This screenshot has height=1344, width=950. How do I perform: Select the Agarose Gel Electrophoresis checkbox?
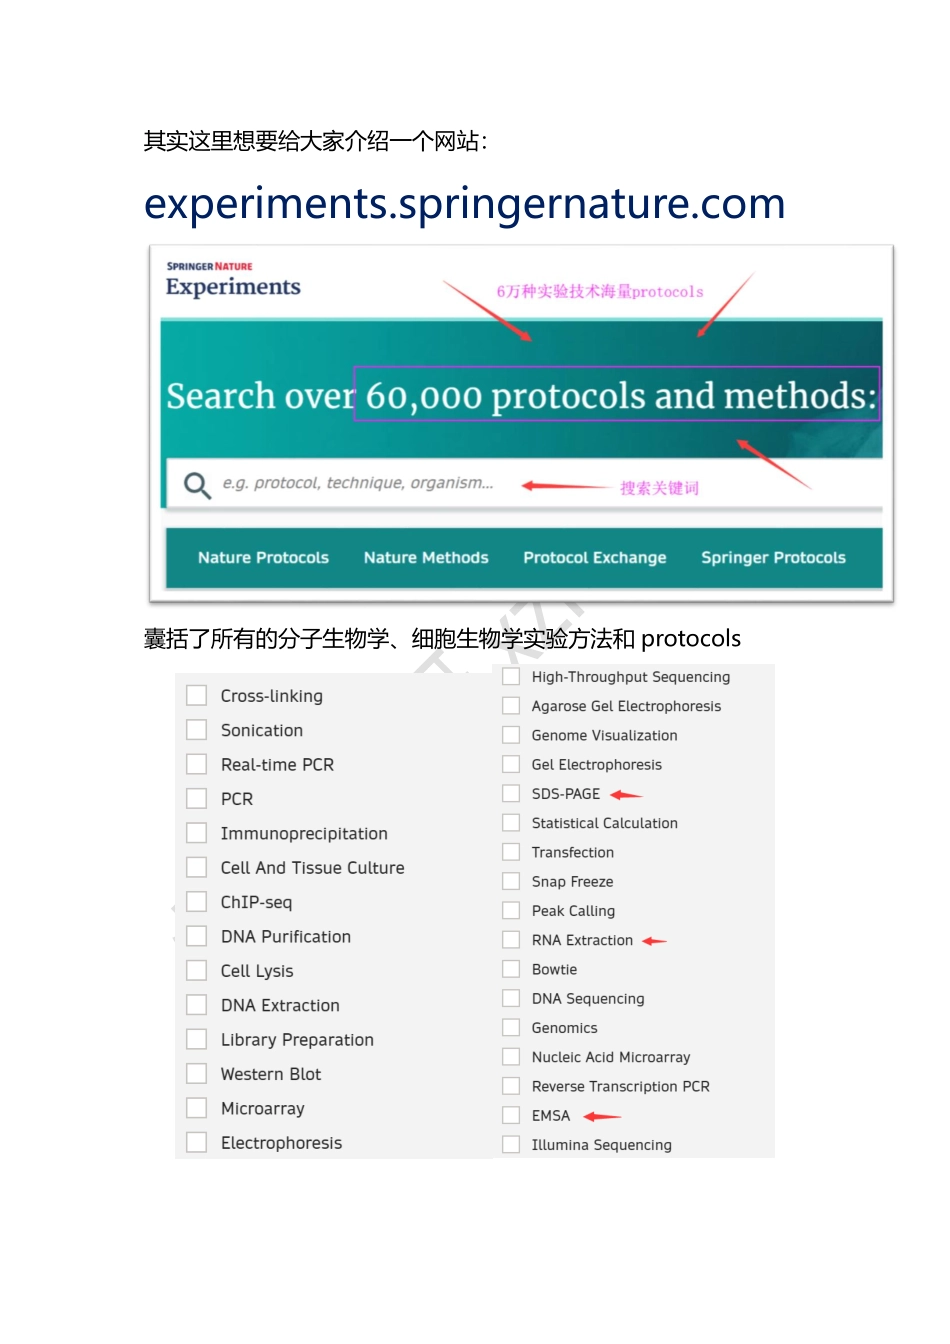(511, 705)
